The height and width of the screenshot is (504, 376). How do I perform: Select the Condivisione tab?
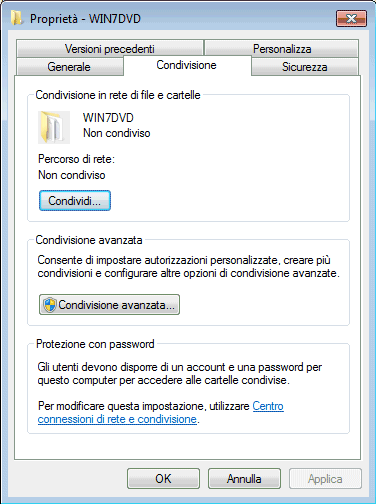187,65
